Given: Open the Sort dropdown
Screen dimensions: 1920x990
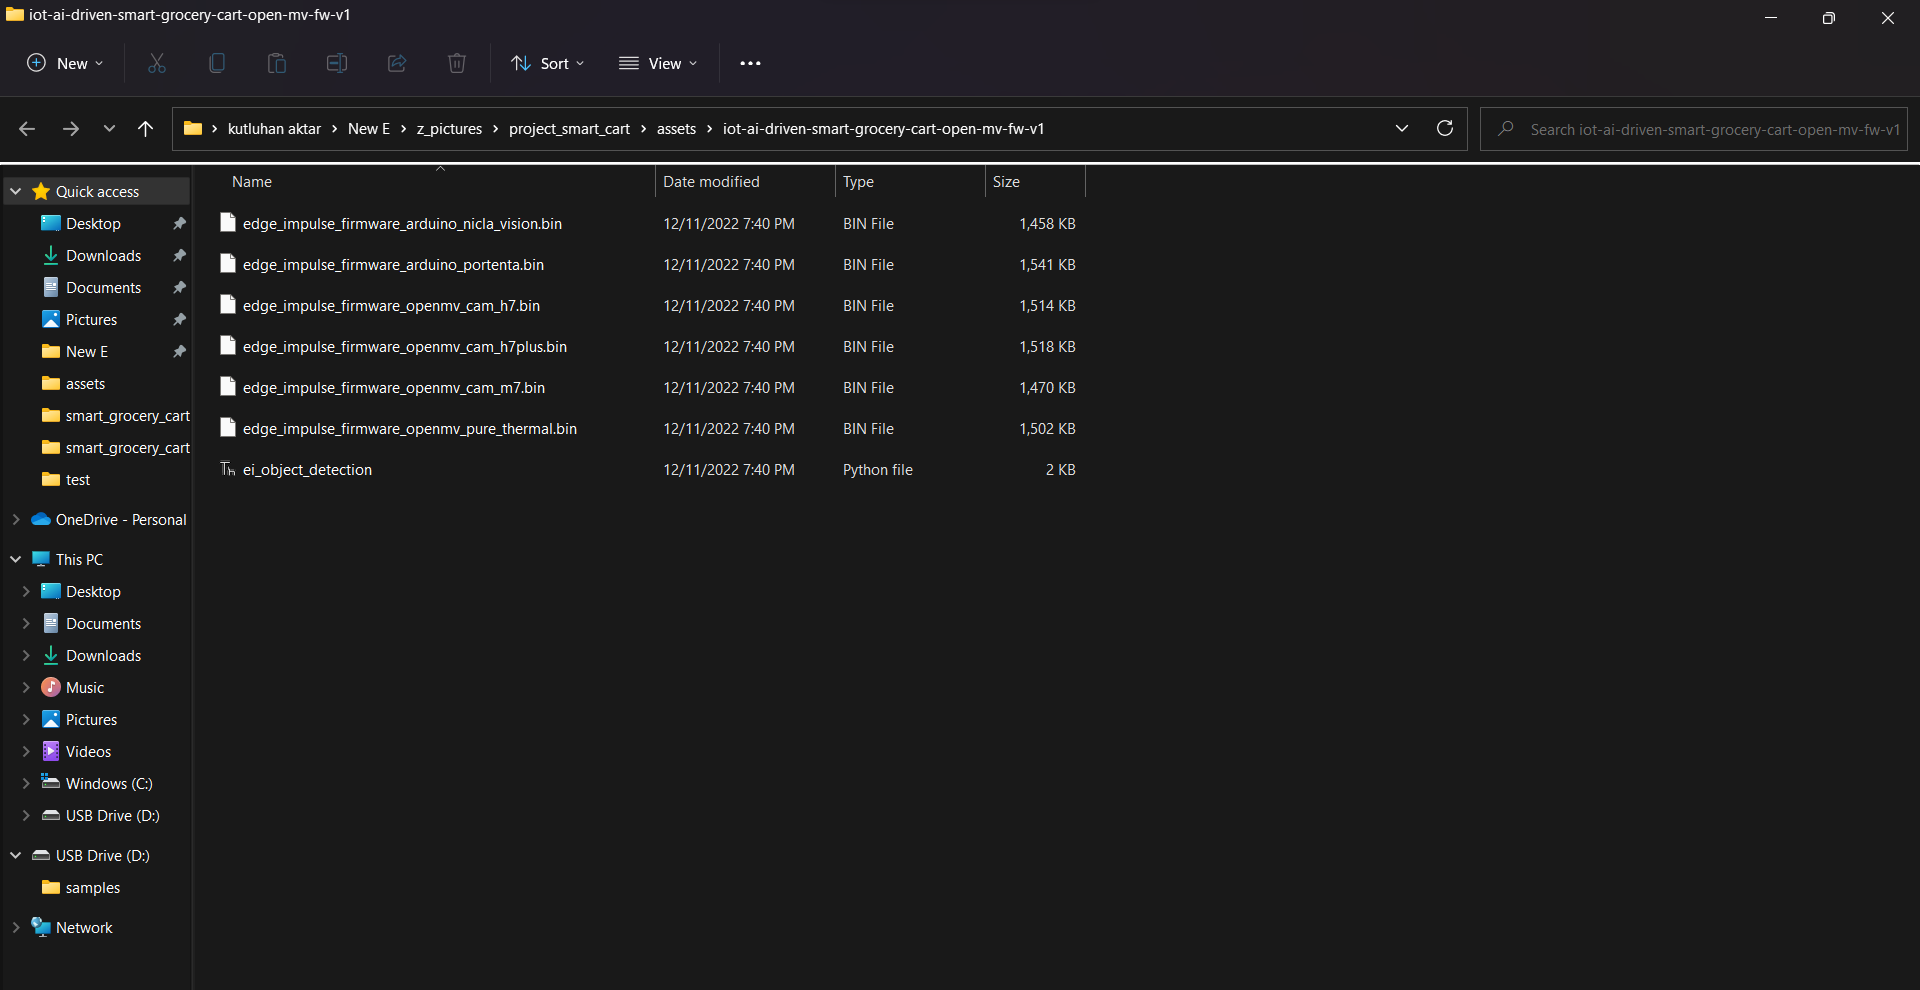Looking at the screenshot, I should (546, 63).
